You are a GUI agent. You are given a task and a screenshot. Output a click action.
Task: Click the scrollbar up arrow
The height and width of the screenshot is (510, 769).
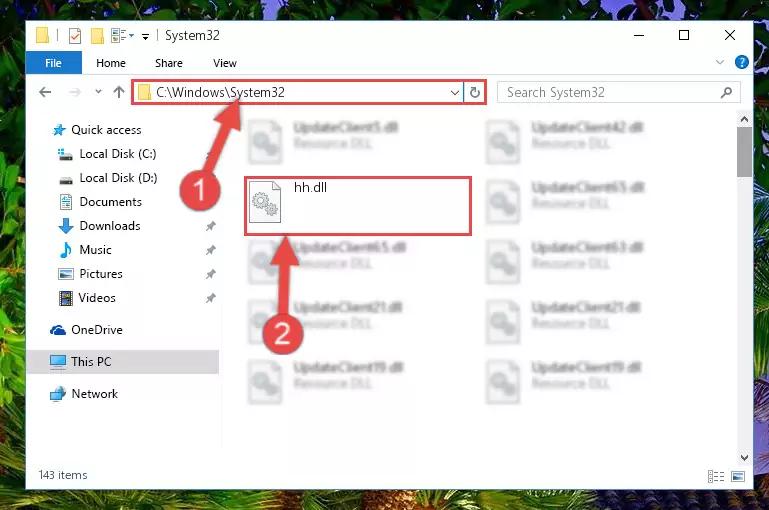point(744,119)
